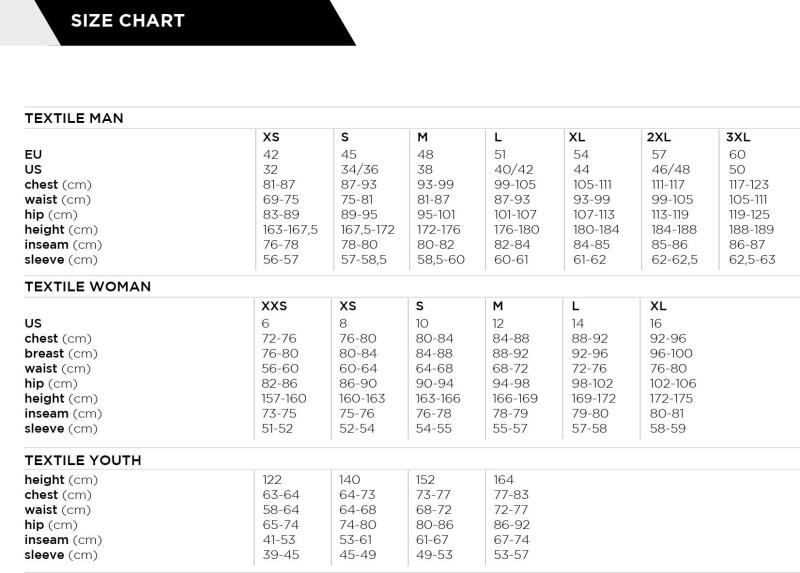Select men's 3XL sleeve value 62,5-63
Screen dimensions: 800x573
752,260
